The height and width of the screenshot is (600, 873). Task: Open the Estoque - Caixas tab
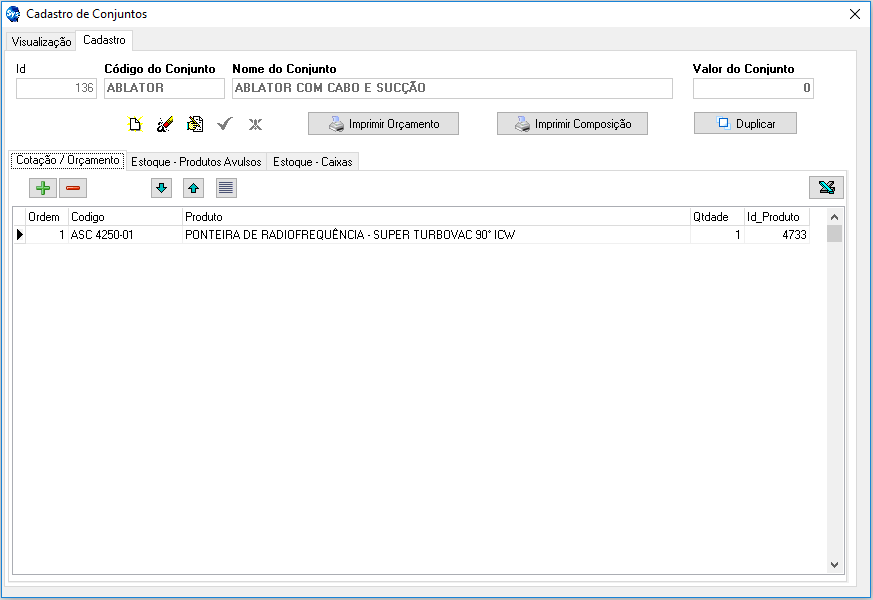[x=313, y=162]
